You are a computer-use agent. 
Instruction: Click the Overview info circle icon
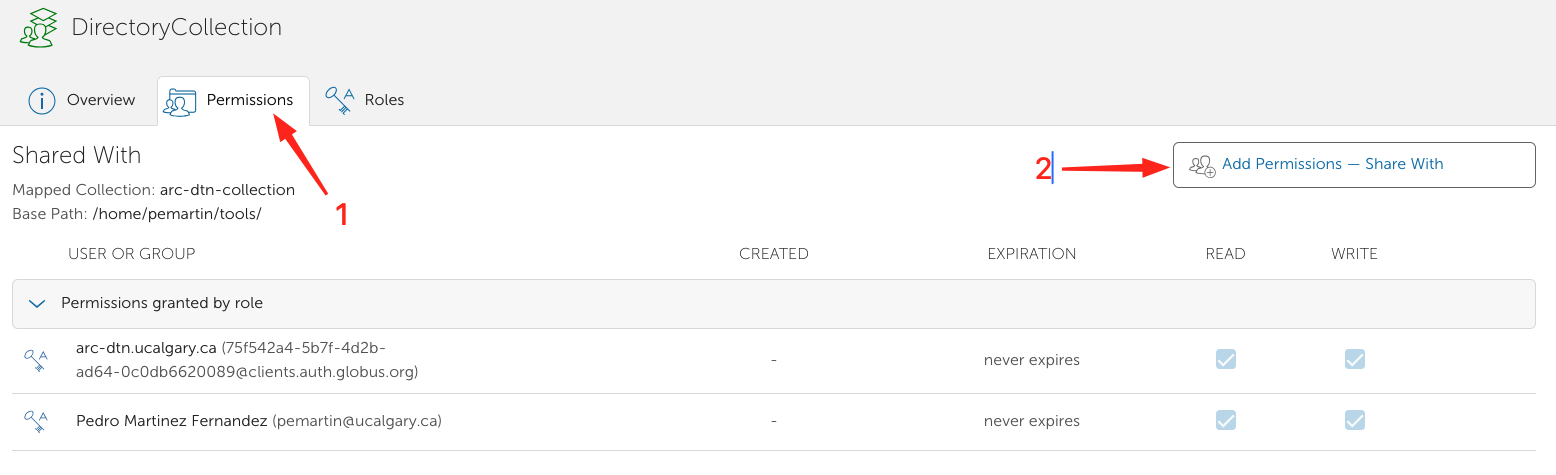click(42, 101)
